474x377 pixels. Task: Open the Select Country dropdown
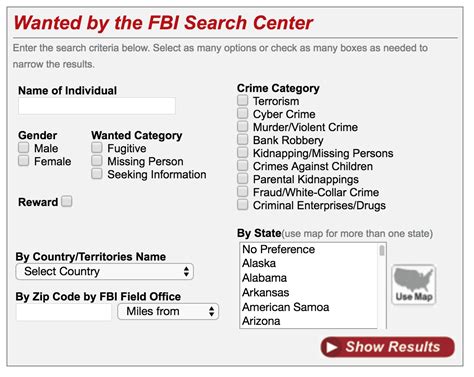(104, 272)
